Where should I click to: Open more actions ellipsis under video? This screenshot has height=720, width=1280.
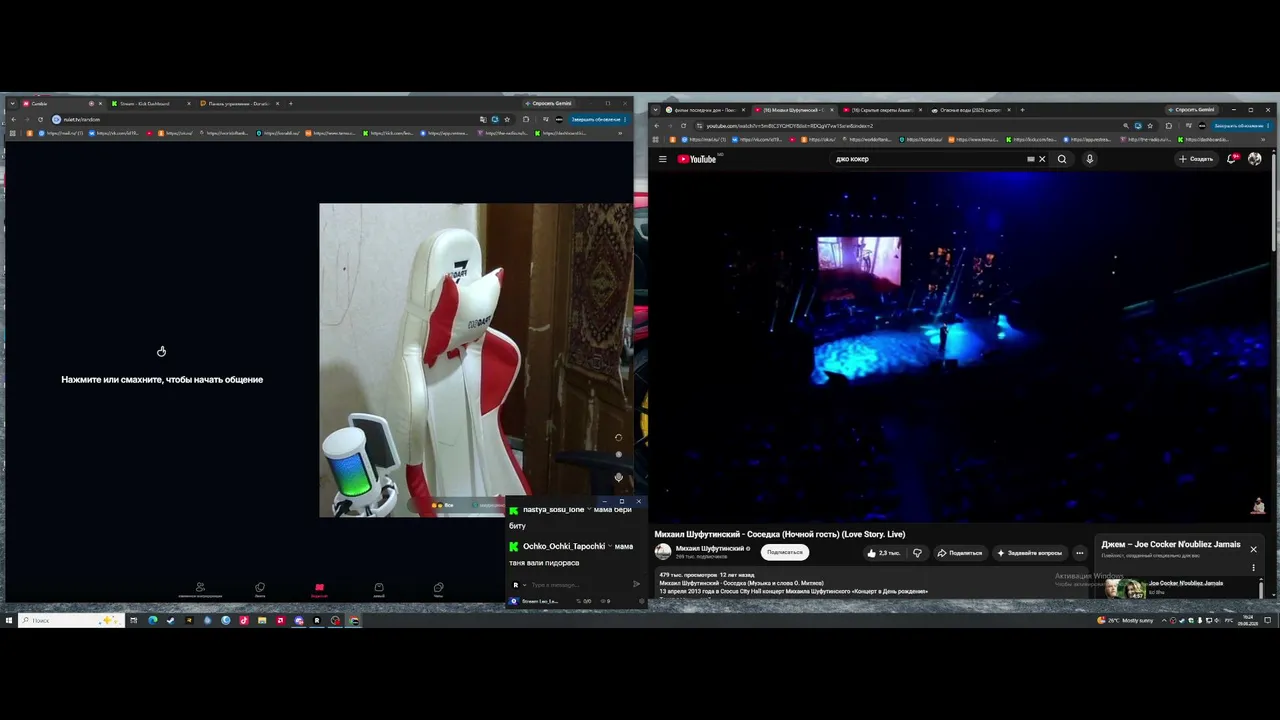coord(1079,553)
